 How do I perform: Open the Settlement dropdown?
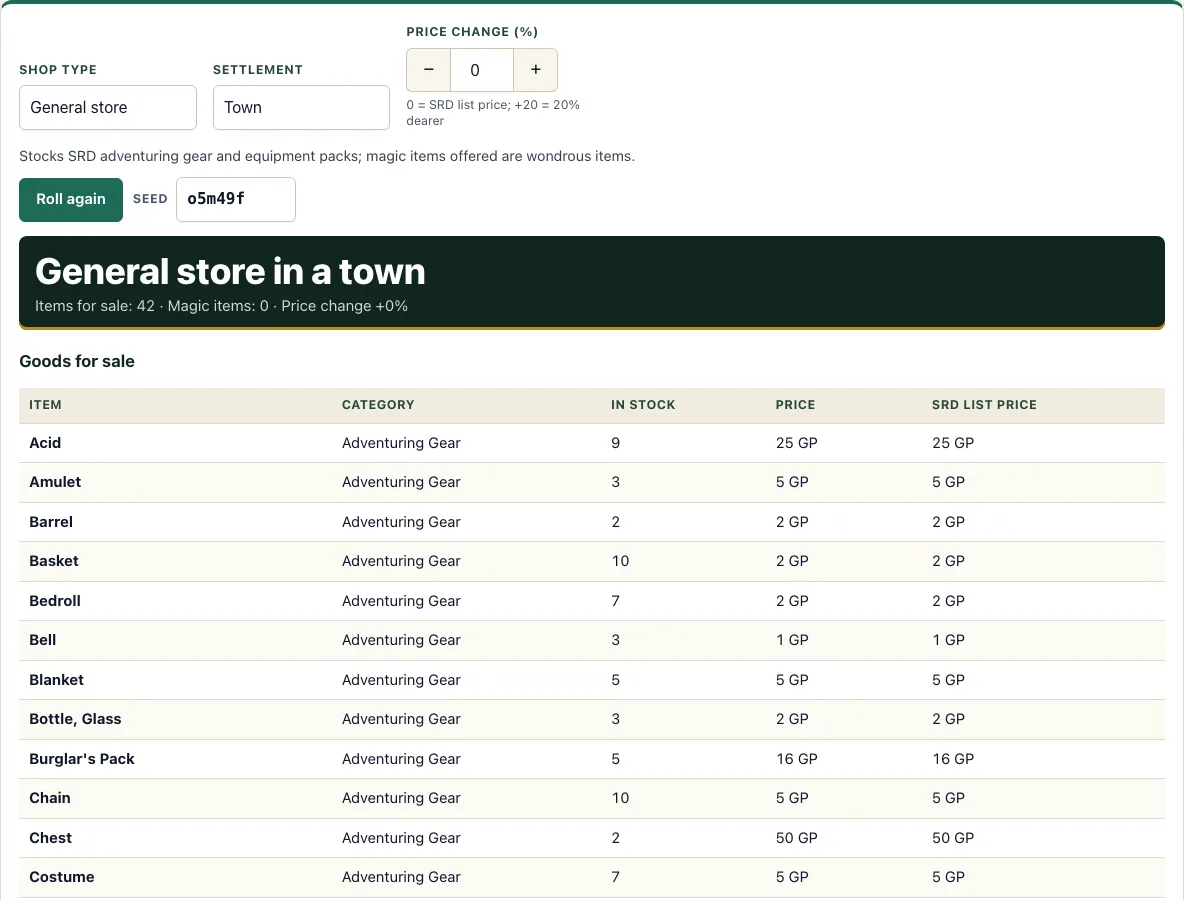(x=301, y=107)
